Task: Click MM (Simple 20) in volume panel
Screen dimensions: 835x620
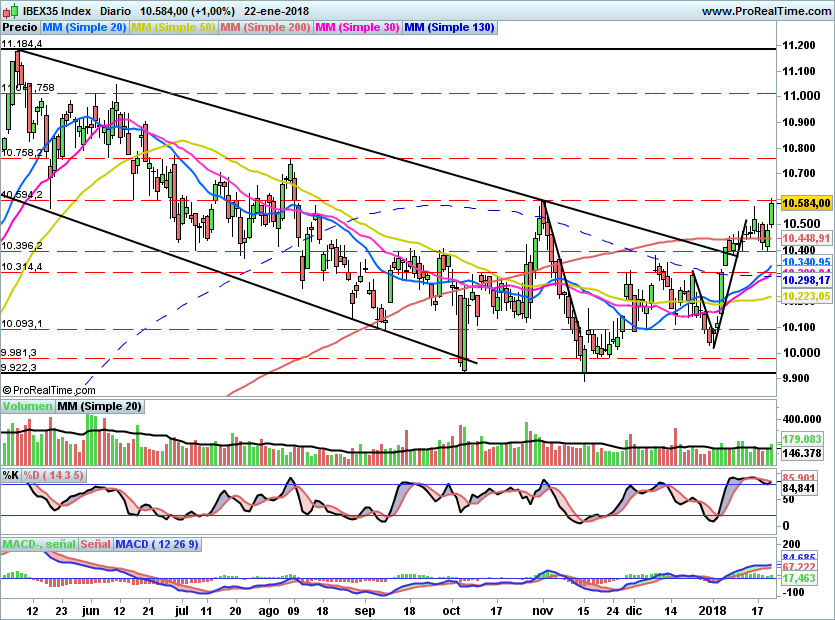Action: [x=100, y=406]
